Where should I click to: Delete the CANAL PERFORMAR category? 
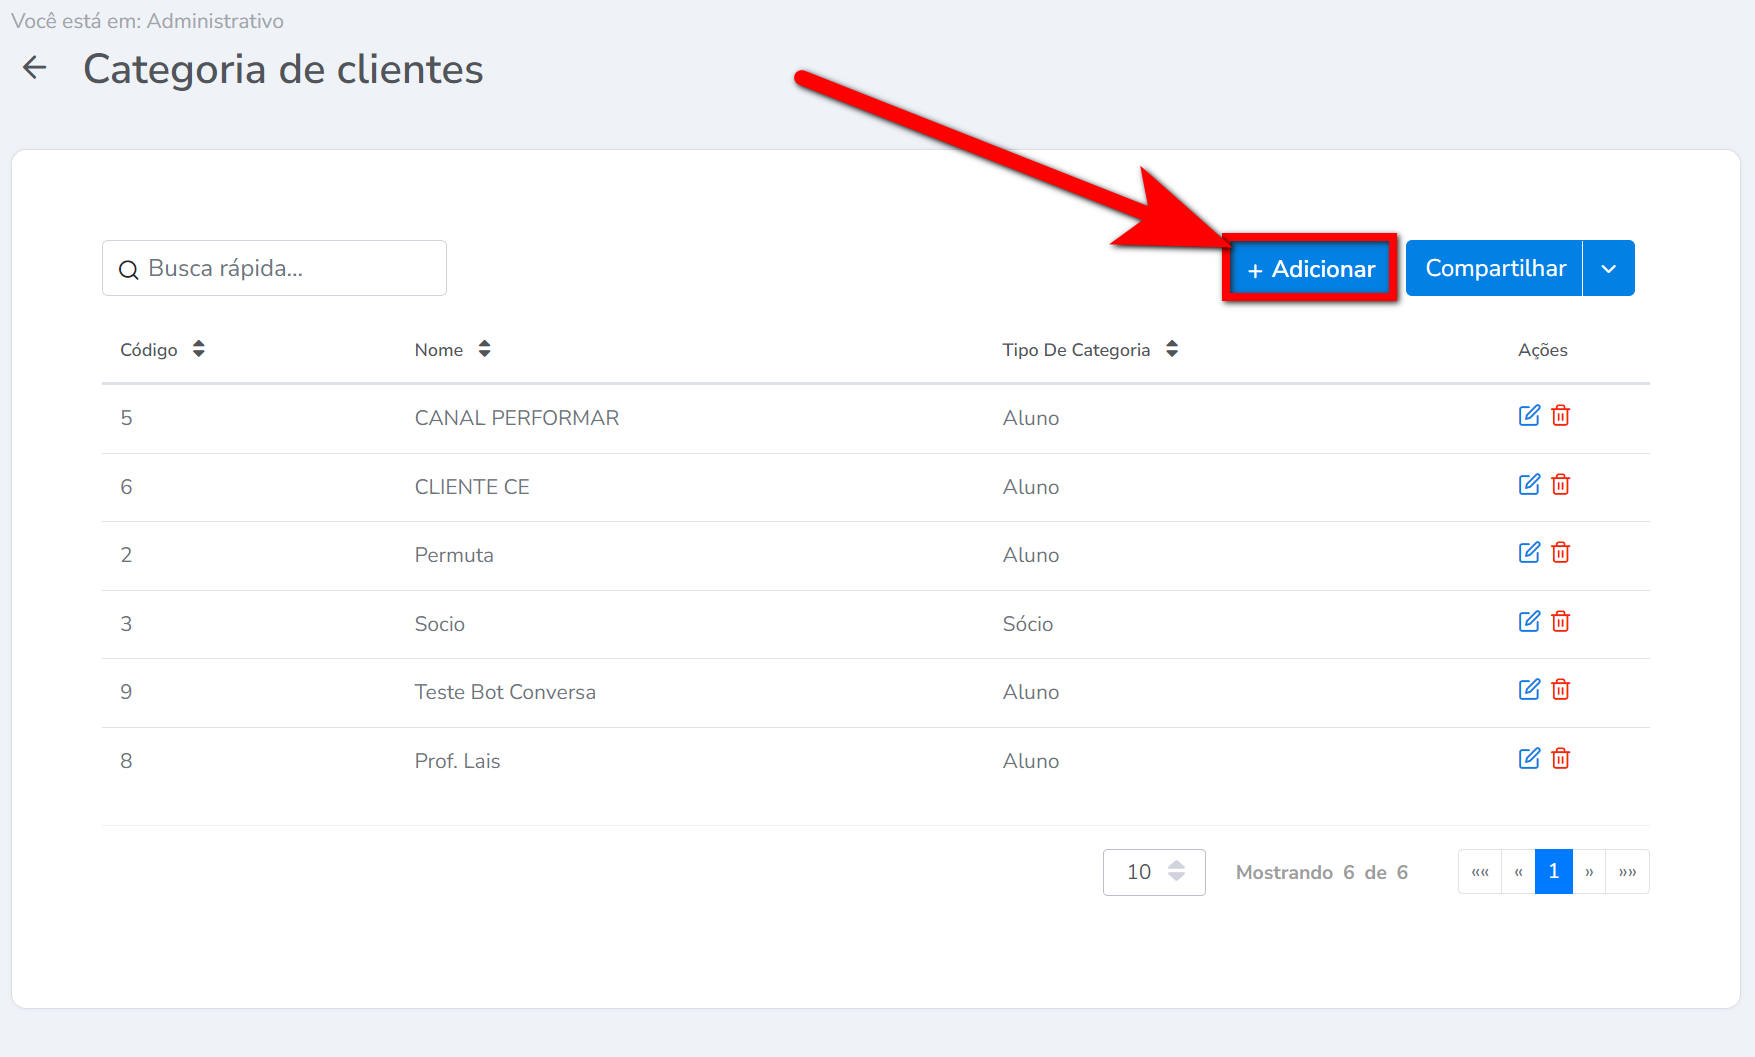pos(1560,416)
